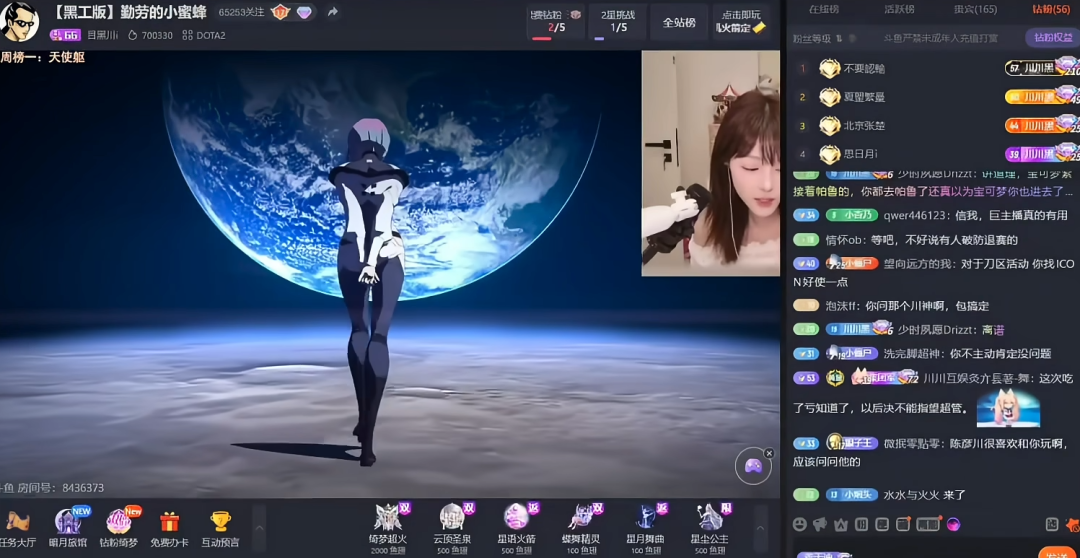Viewport: 1080px width, 558px height.
Task: Switch to the 贵宾(165) tab
Action: pyautogui.click(x=976, y=9)
